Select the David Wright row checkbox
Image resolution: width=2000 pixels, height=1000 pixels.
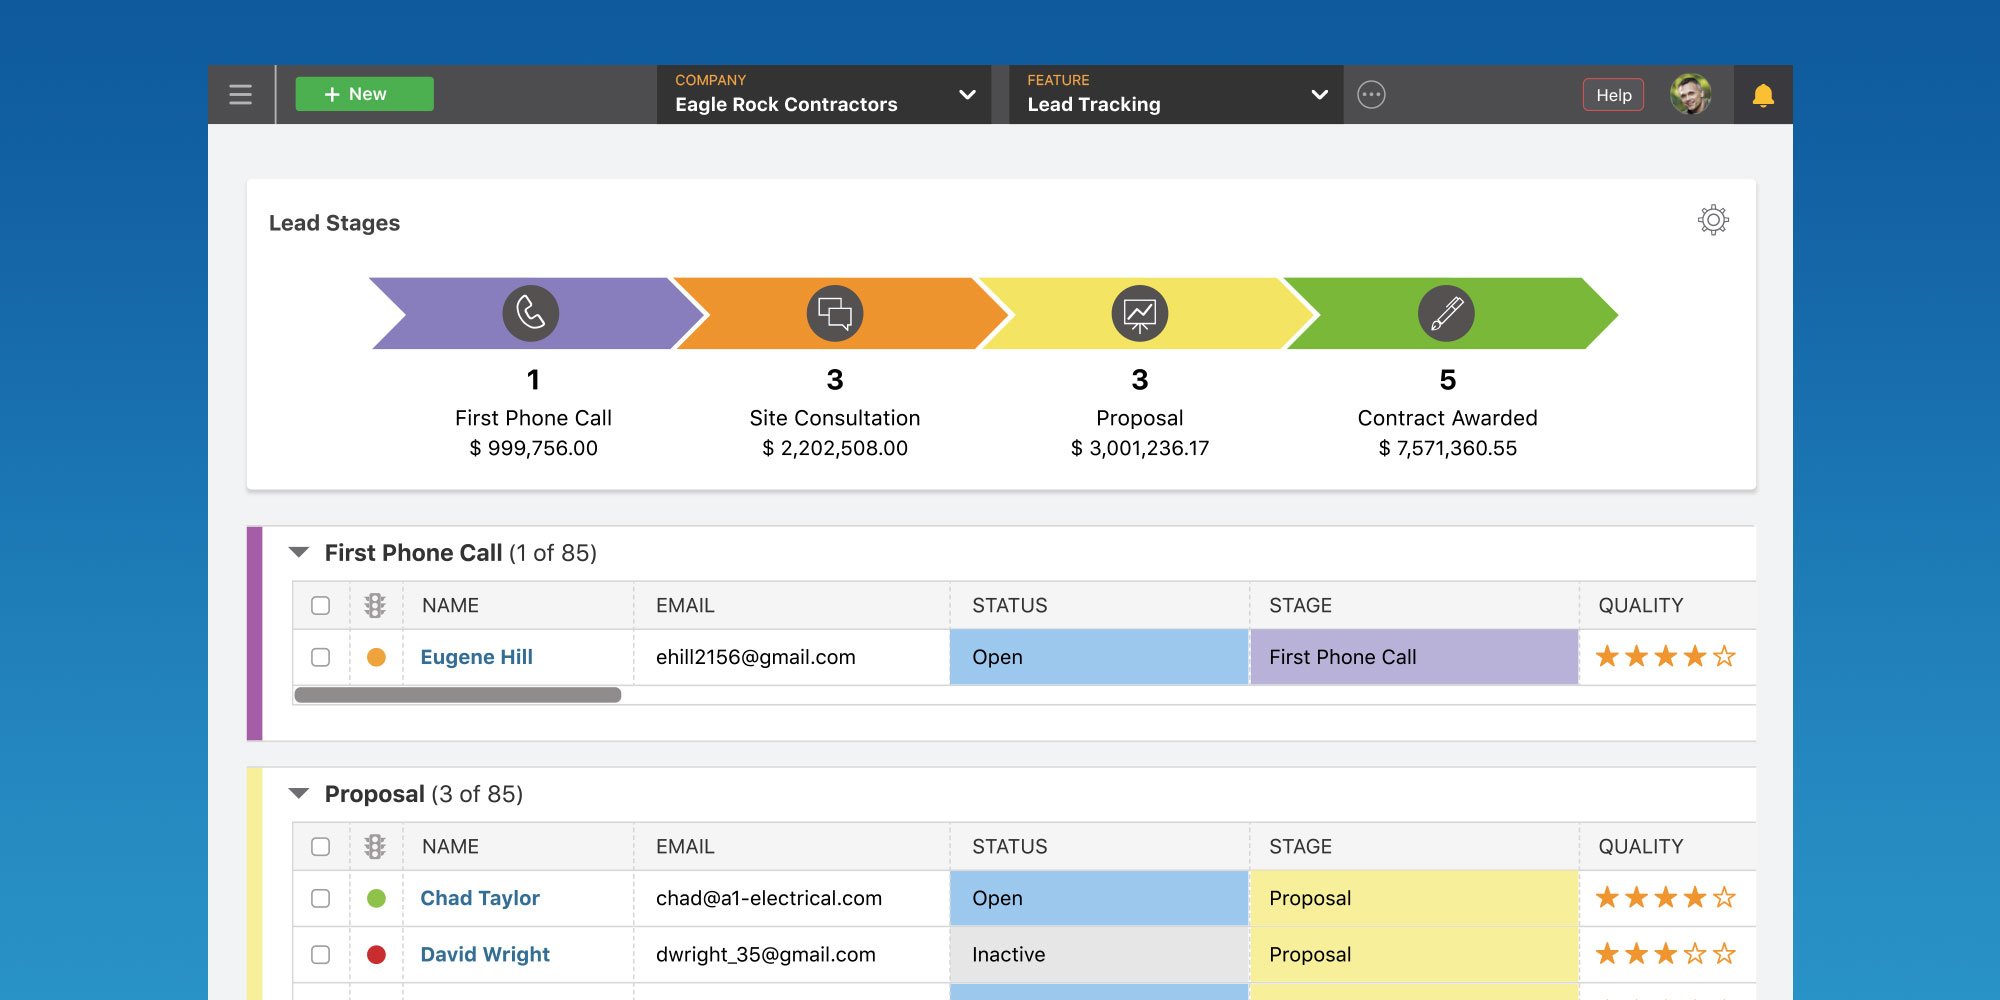pyautogui.click(x=320, y=954)
